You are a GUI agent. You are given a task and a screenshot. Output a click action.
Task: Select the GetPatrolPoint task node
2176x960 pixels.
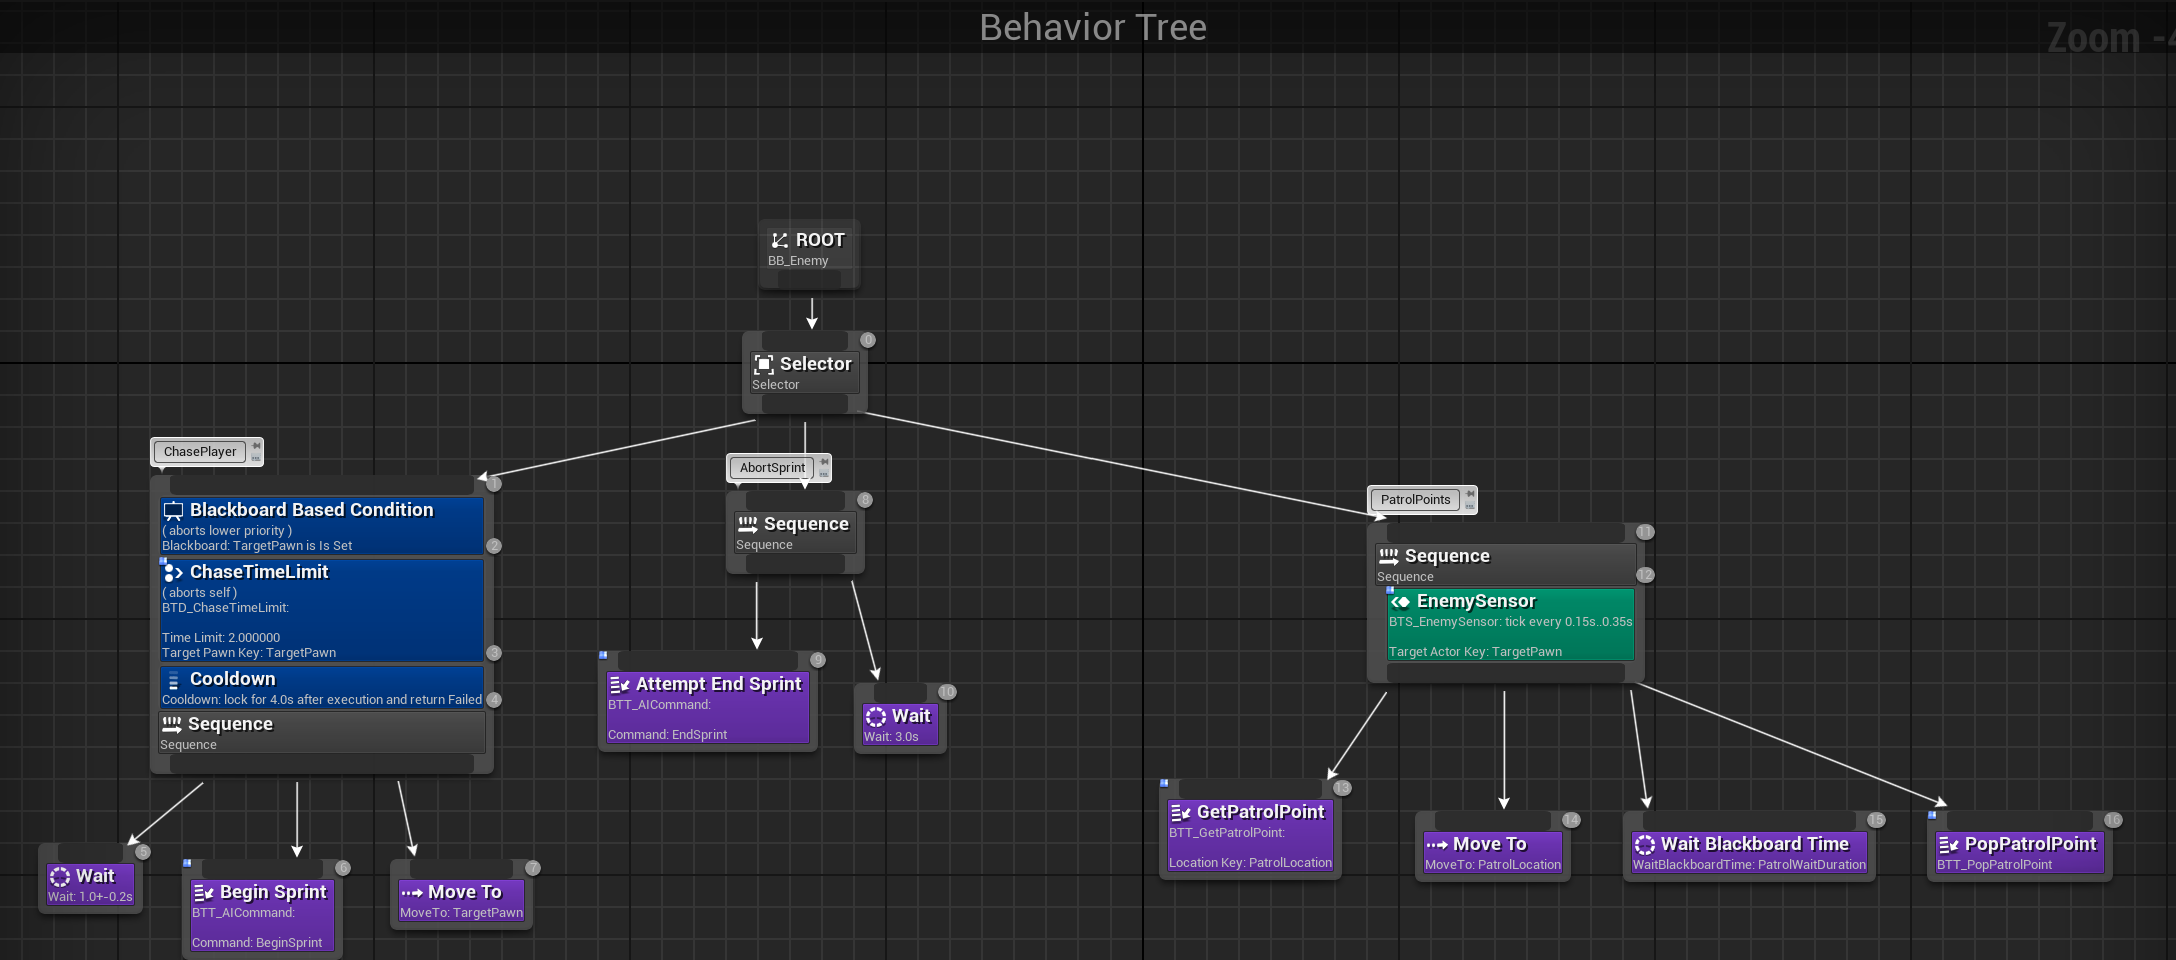pos(1250,836)
